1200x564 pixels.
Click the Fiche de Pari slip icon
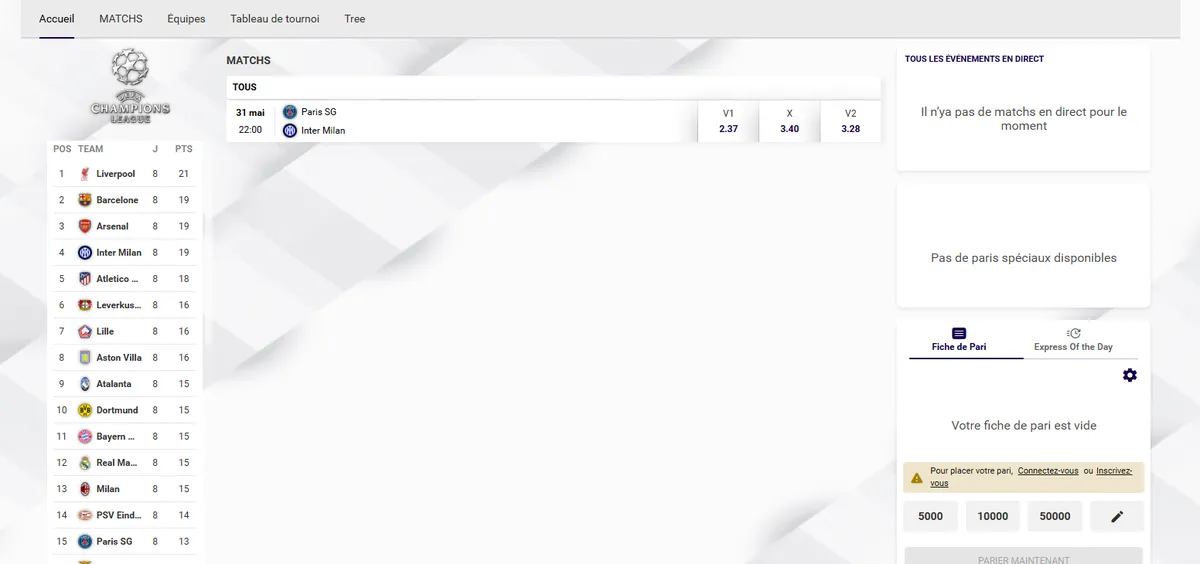(959, 333)
